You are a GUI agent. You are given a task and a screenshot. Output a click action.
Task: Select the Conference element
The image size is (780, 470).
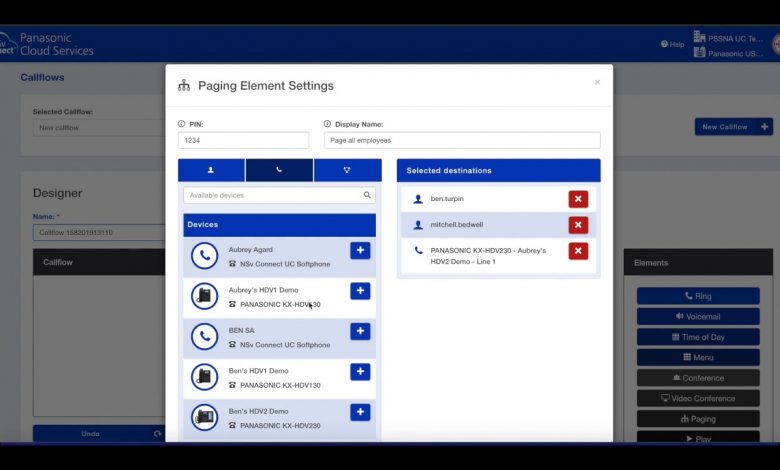(698, 377)
